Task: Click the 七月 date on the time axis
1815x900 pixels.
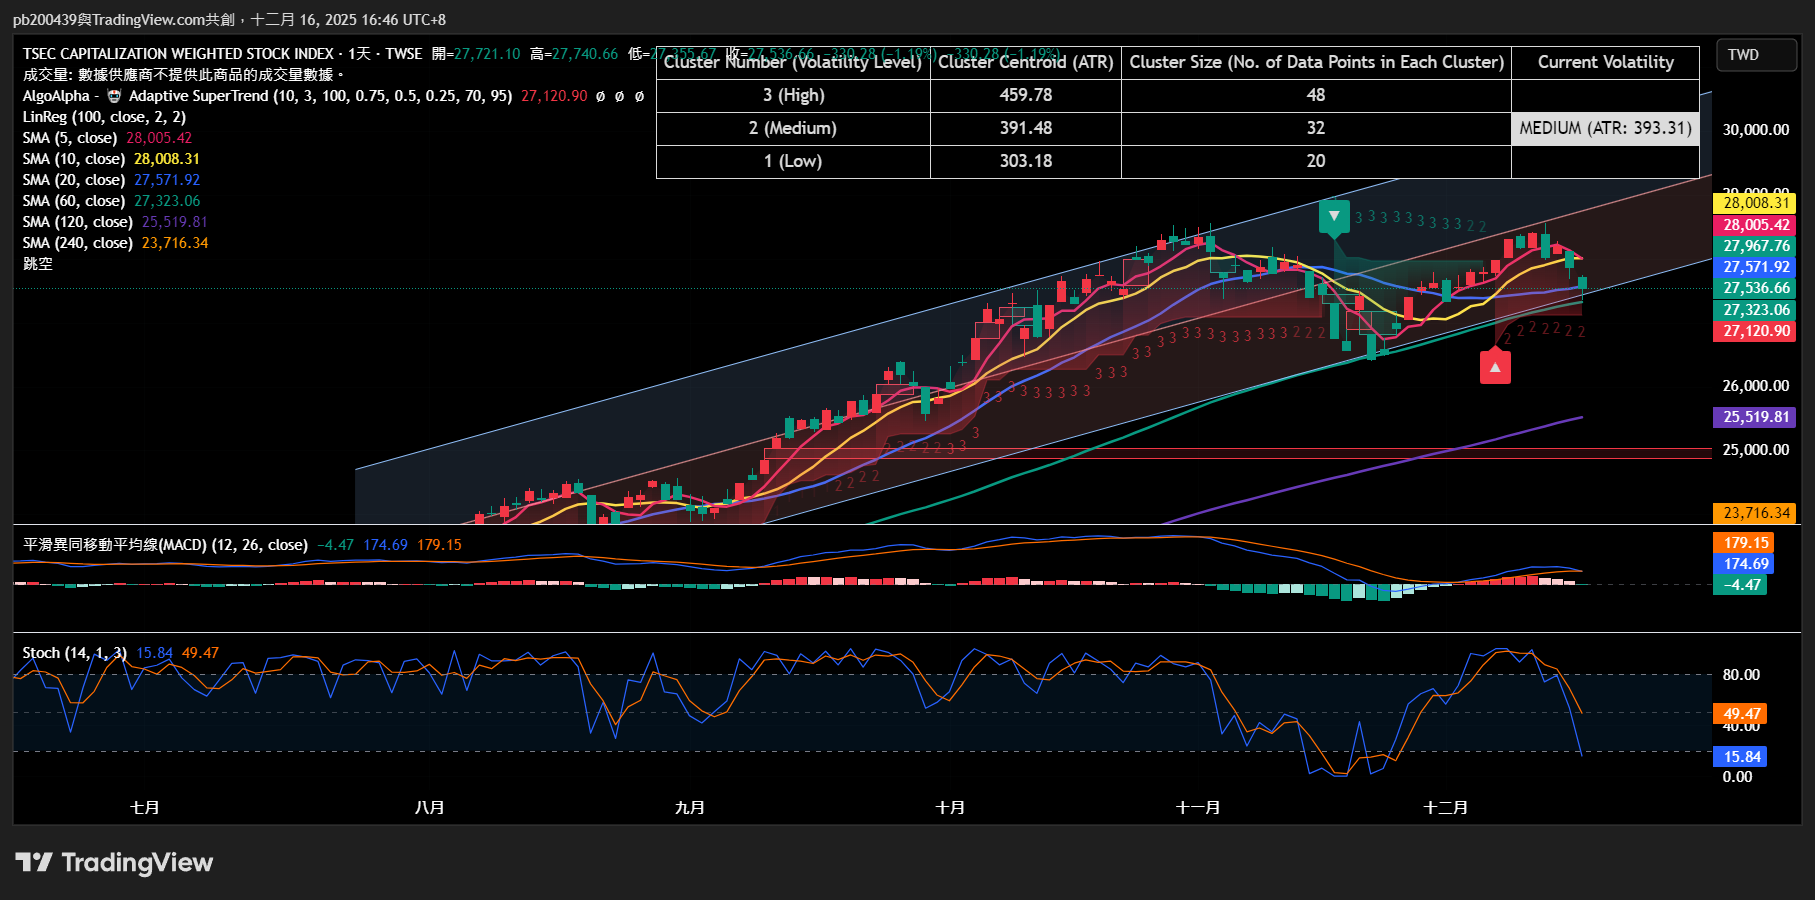Action: [x=145, y=807]
